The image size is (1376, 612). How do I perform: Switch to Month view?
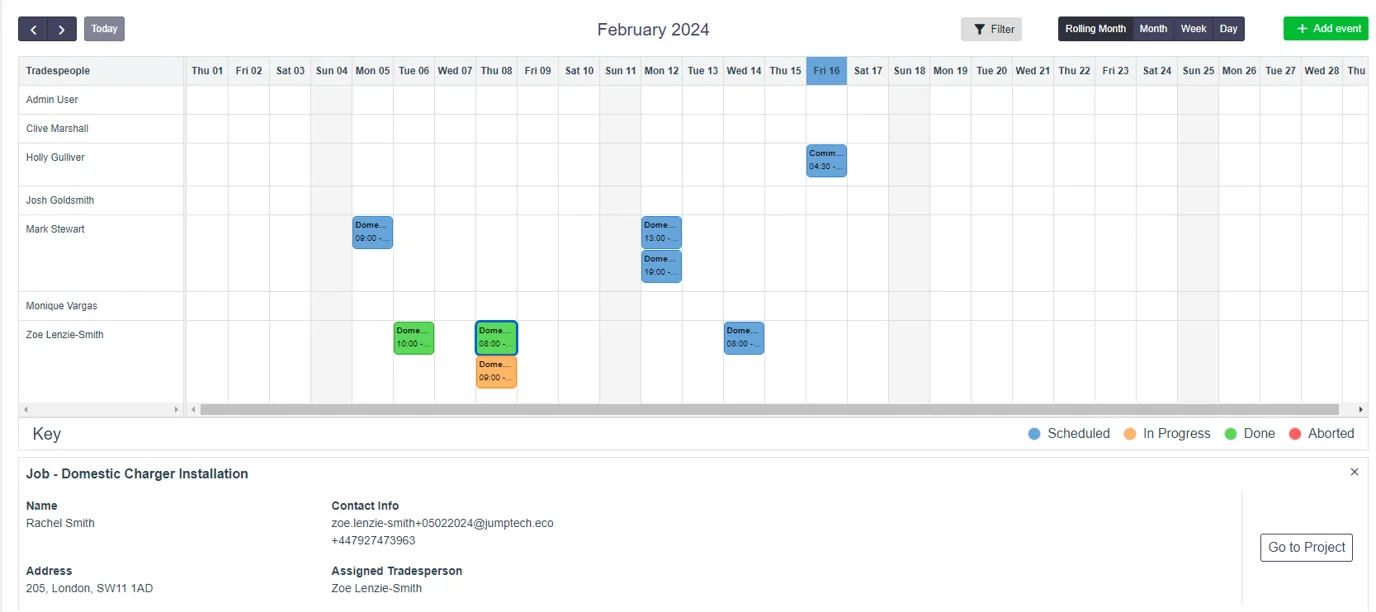pyautogui.click(x=1153, y=29)
